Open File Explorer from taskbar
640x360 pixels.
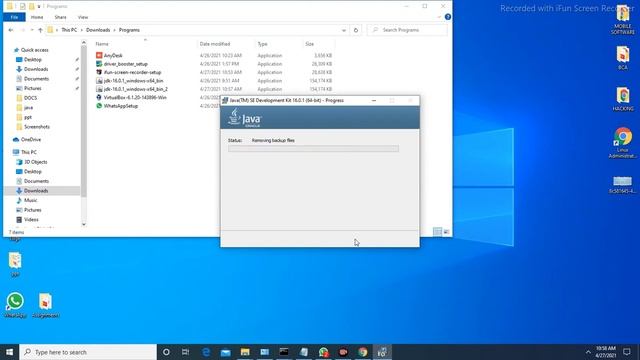[245, 352]
